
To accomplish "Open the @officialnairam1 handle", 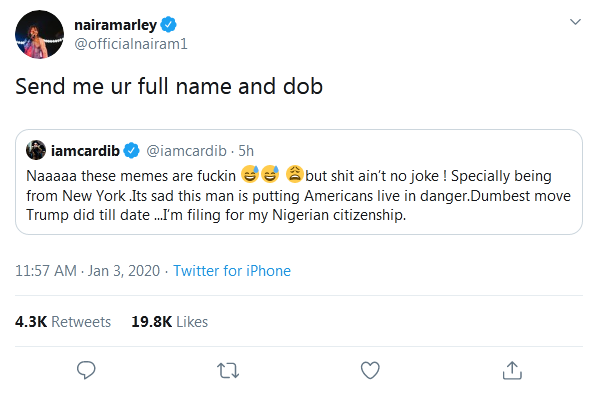I will [131, 44].
